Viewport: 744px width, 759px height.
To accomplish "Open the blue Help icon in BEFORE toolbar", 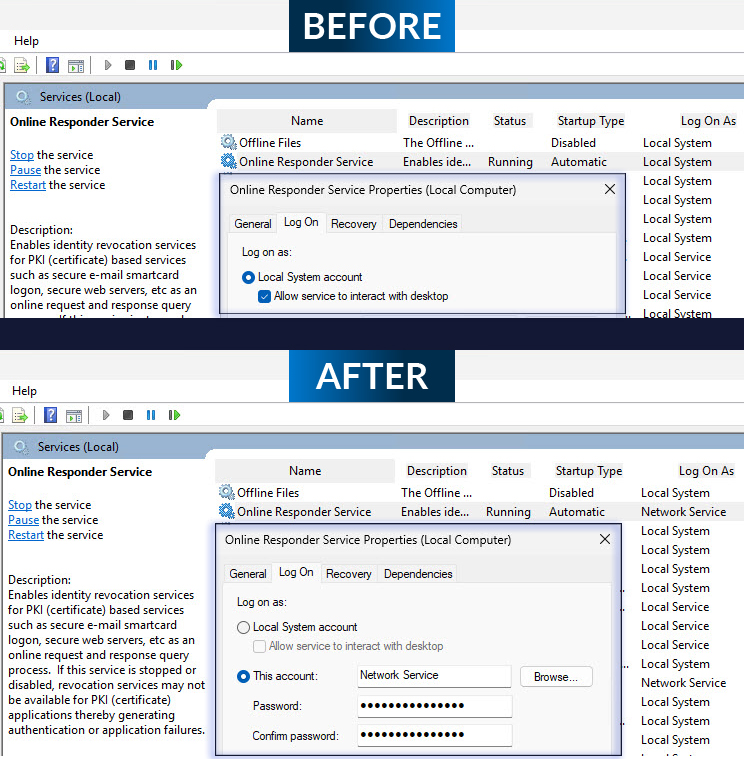I will (x=52, y=65).
